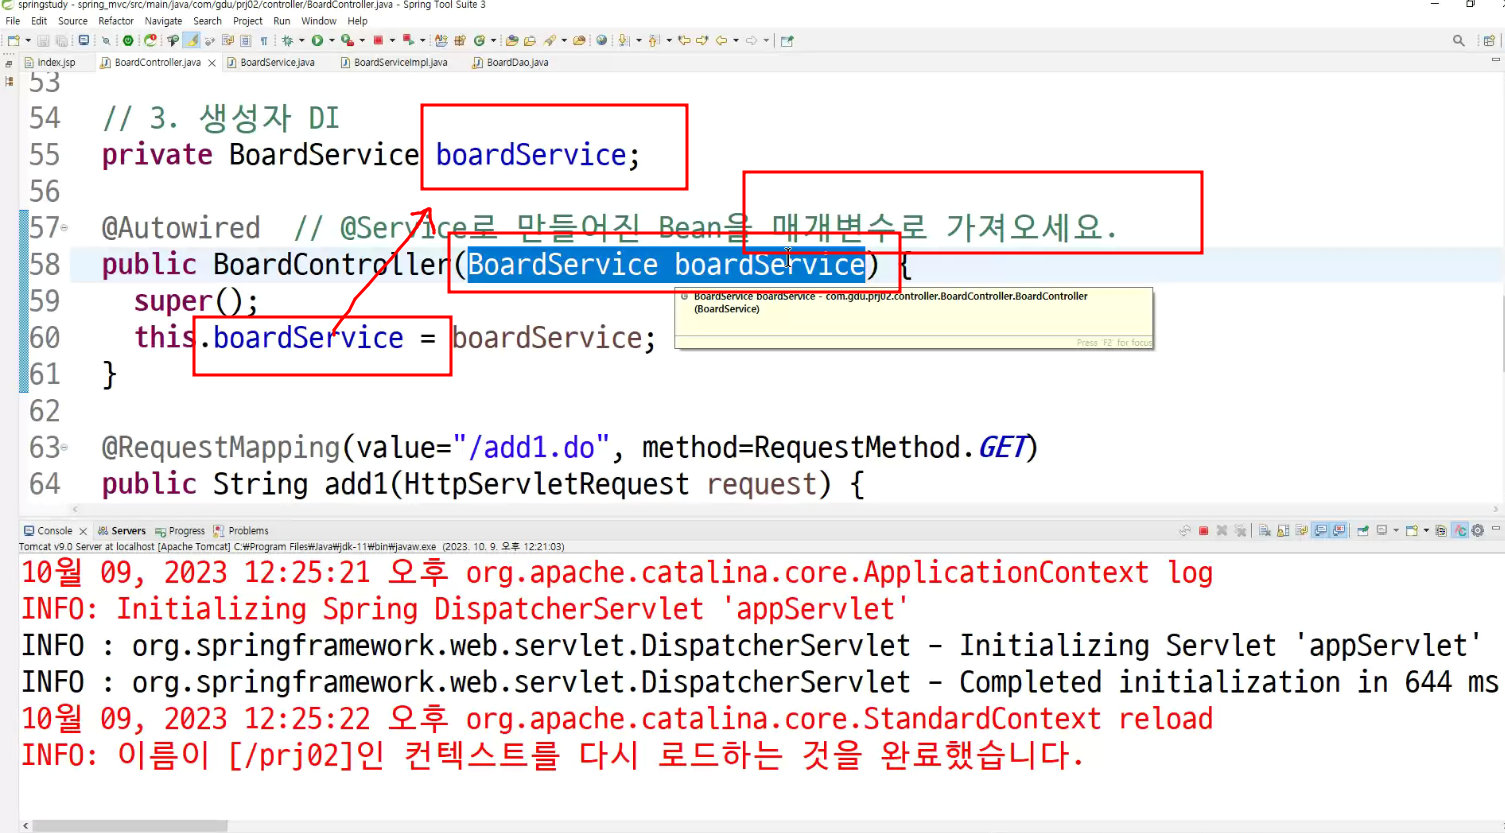Toggle Block Selection Mode toolbar icon
This screenshot has width=1505, height=833.
tap(245, 41)
